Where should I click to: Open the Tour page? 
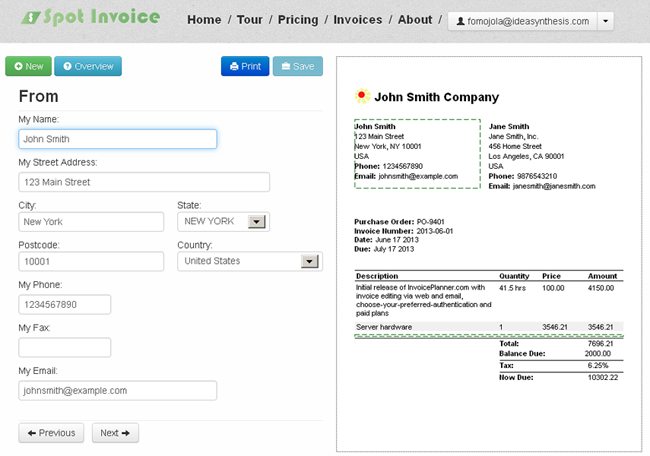click(x=250, y=19)
